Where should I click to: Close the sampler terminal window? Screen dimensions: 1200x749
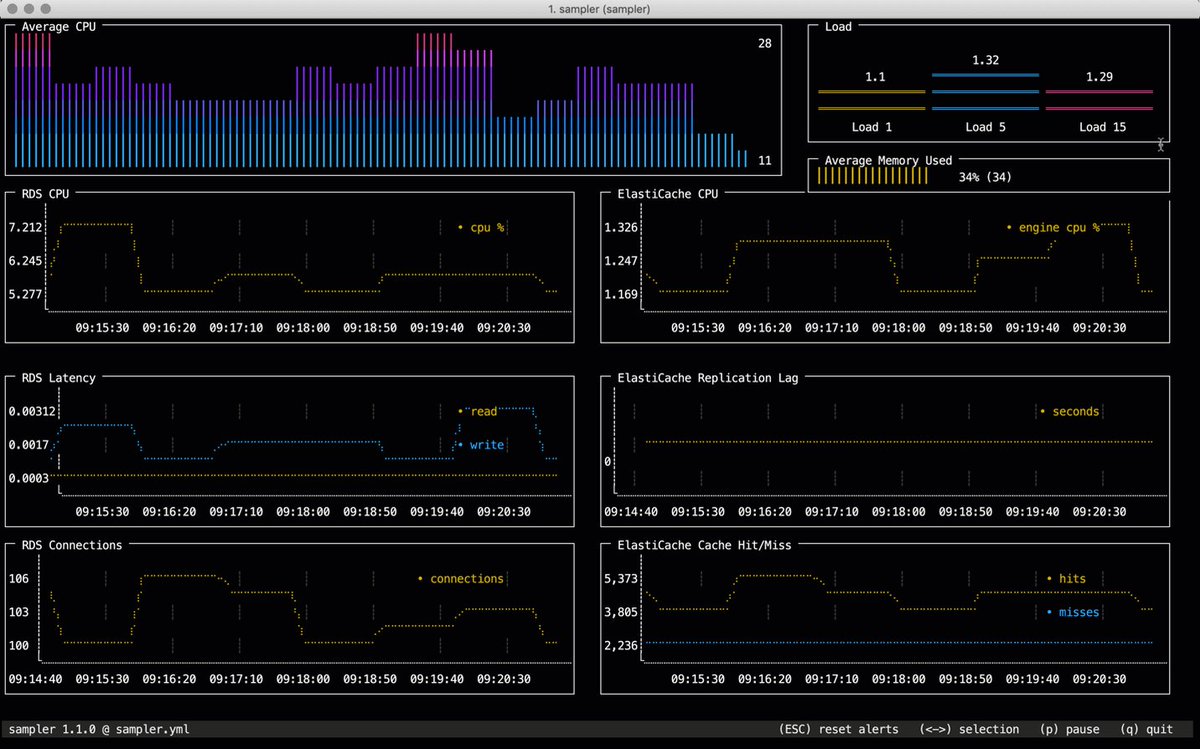[x=12, y=8]
